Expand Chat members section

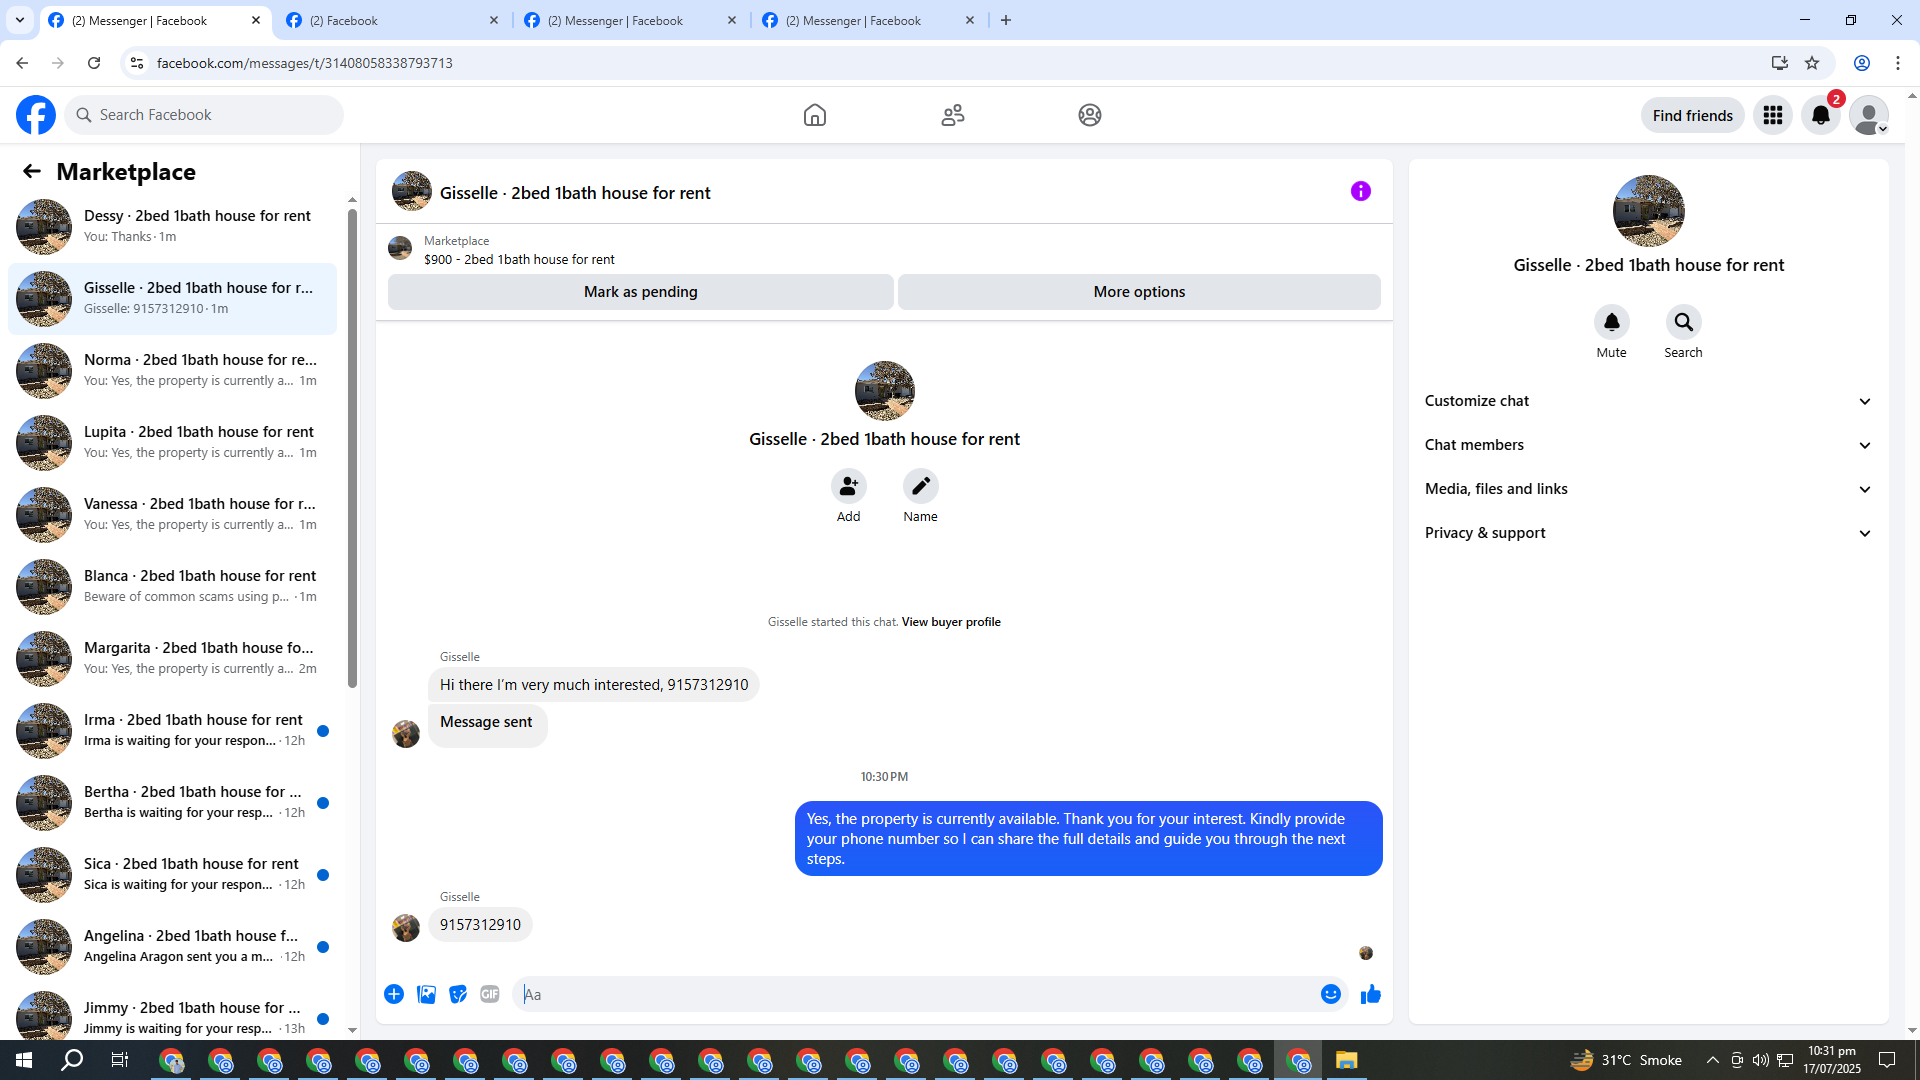click(x=1649, y=445)
